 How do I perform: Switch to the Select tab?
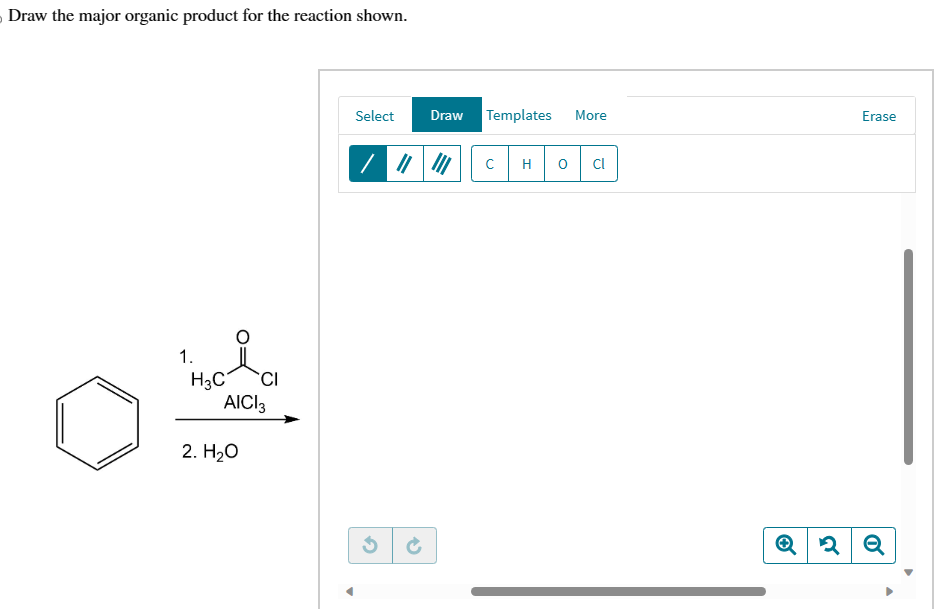point(374,116)
